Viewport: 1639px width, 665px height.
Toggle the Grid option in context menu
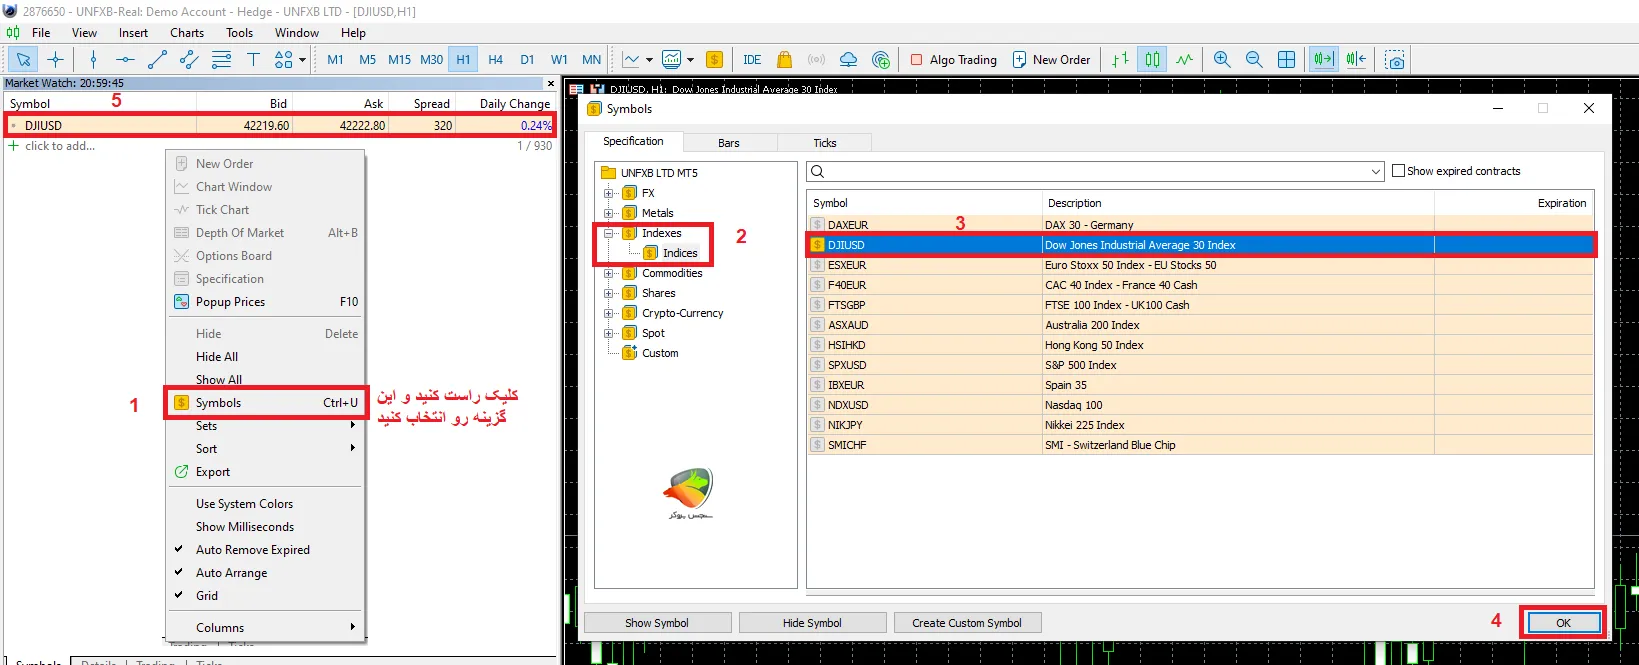207,596
